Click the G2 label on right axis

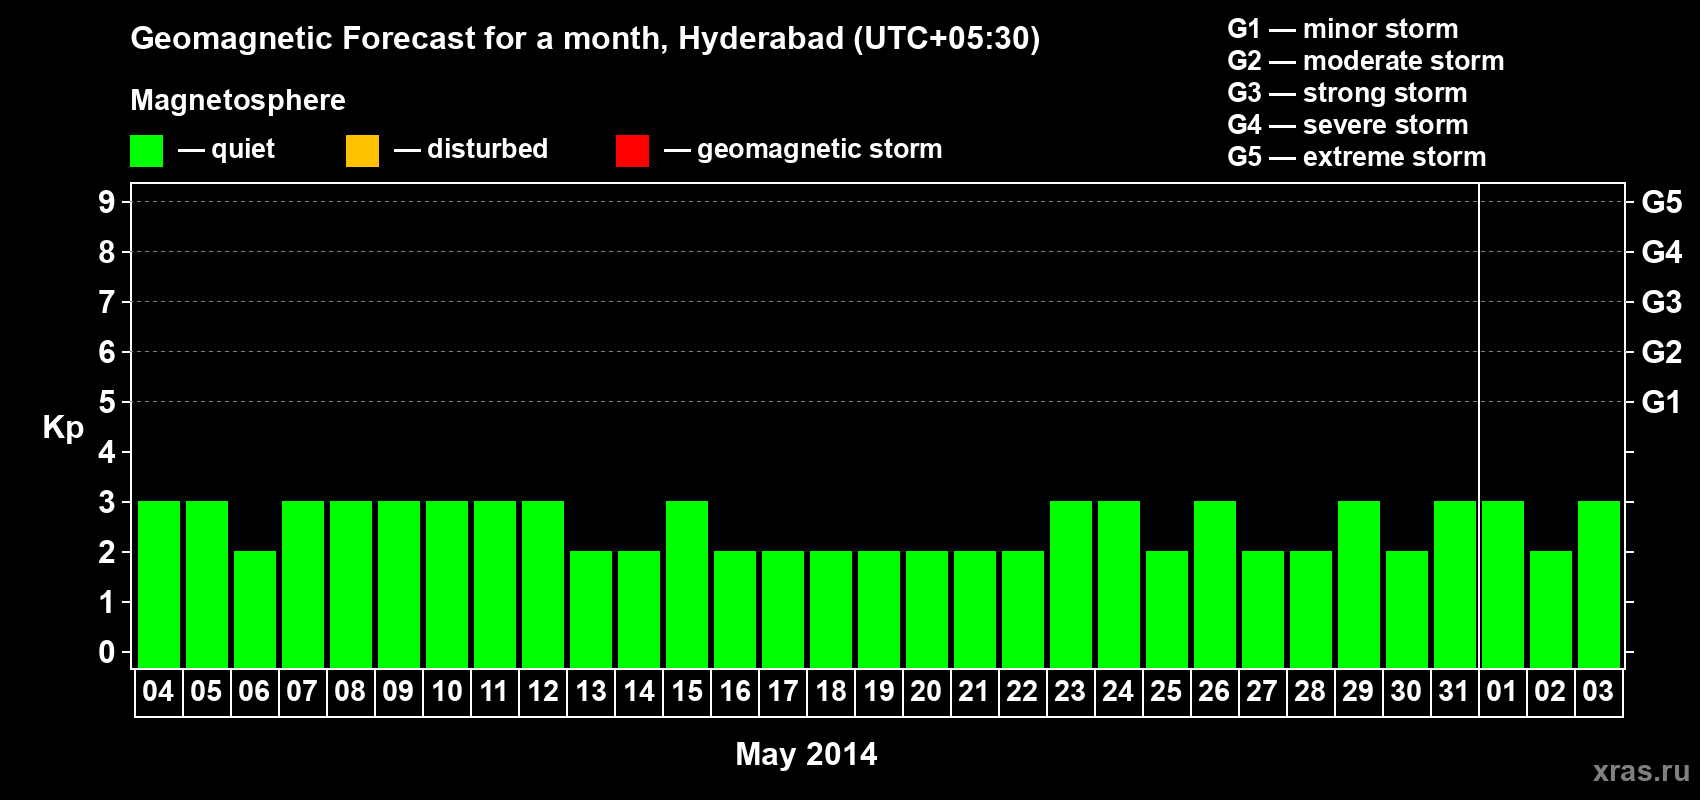click(1662, 352)
